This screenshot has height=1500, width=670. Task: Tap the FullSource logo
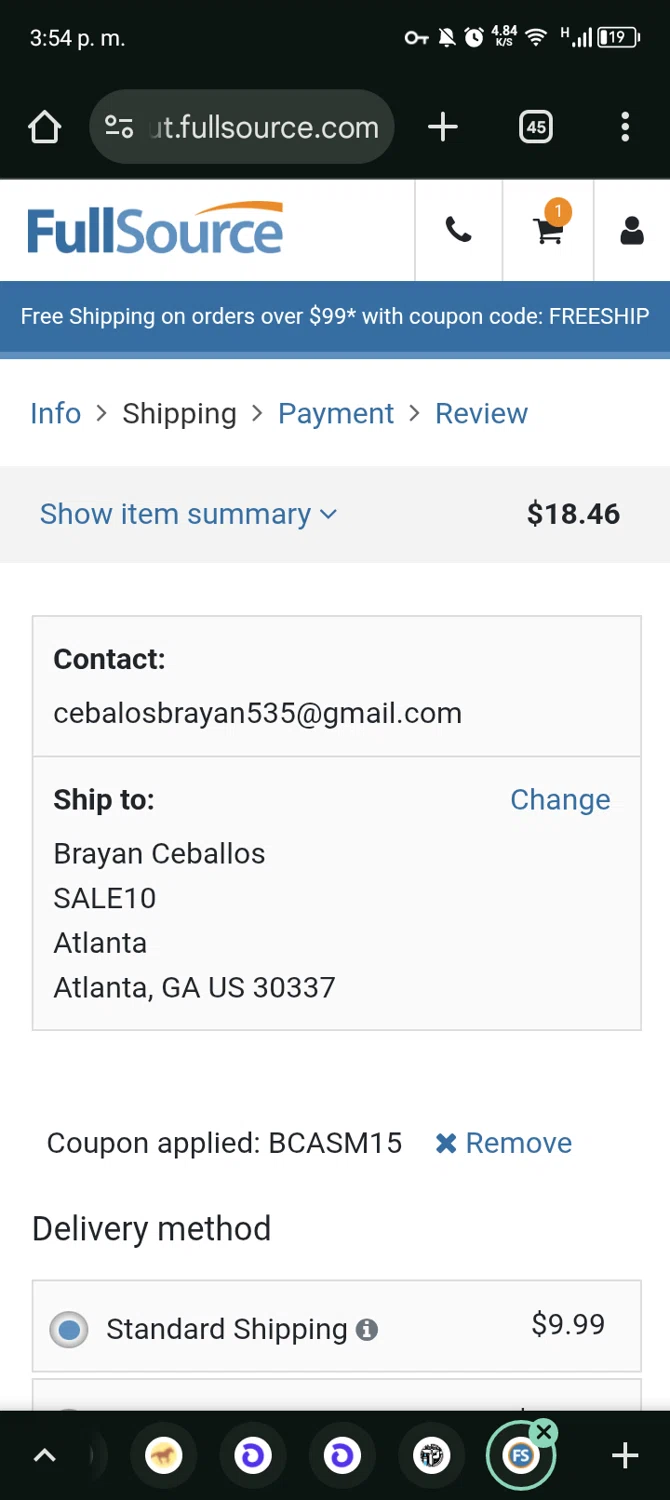(x=155, y=230)
